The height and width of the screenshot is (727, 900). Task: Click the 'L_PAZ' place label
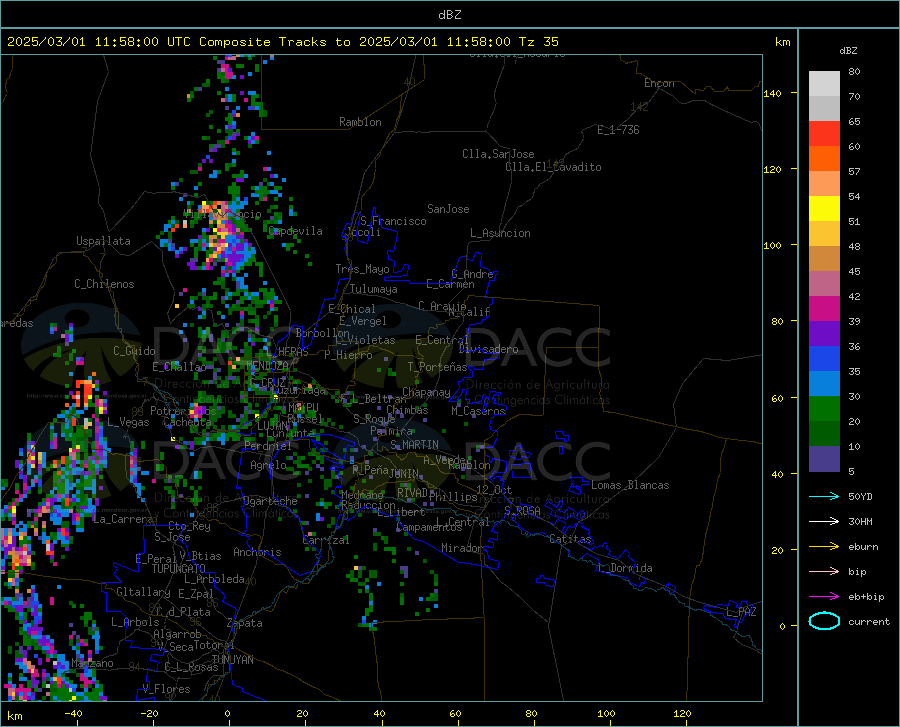[x=741, y=612]
